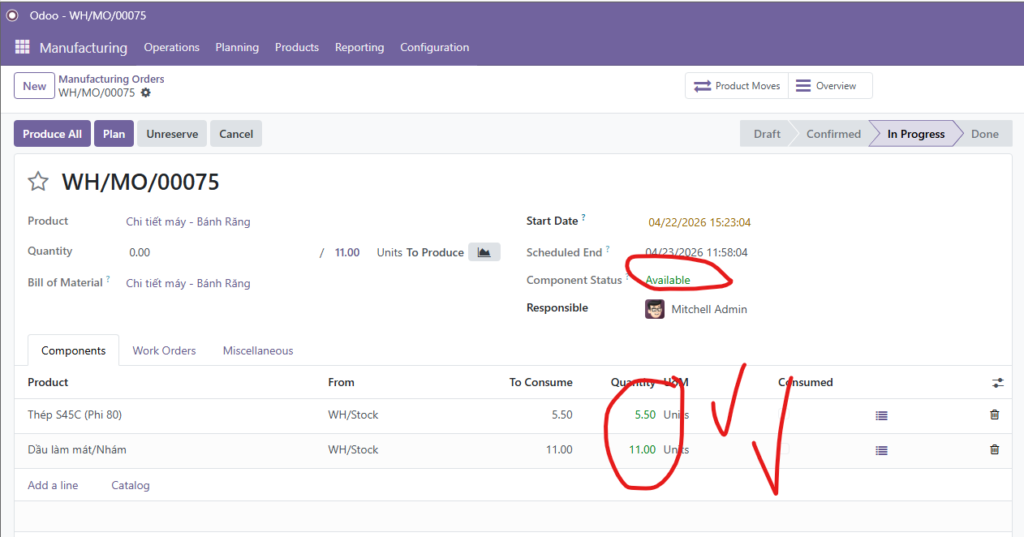Switch to the Work Orders tab
Viewport: 1024px width, 537px height.
[x=164, y=351]
